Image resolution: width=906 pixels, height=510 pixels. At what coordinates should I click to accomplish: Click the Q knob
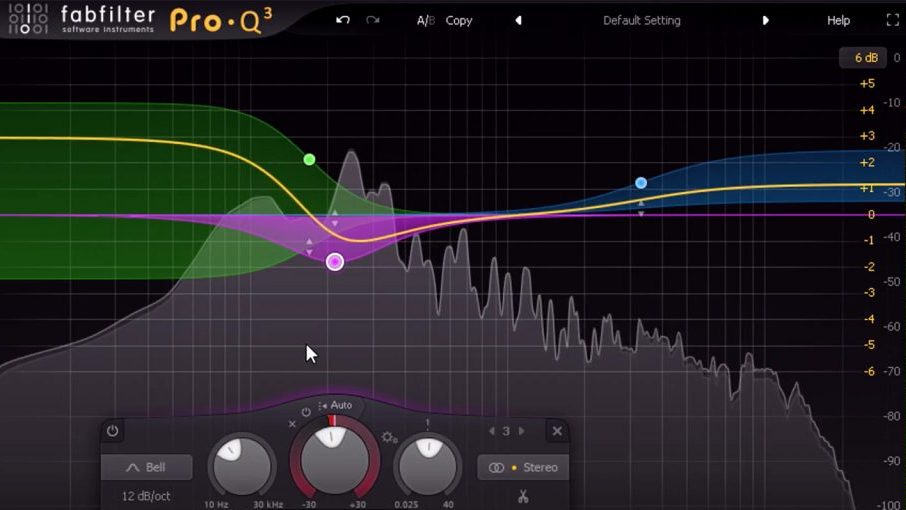[428, 467]
